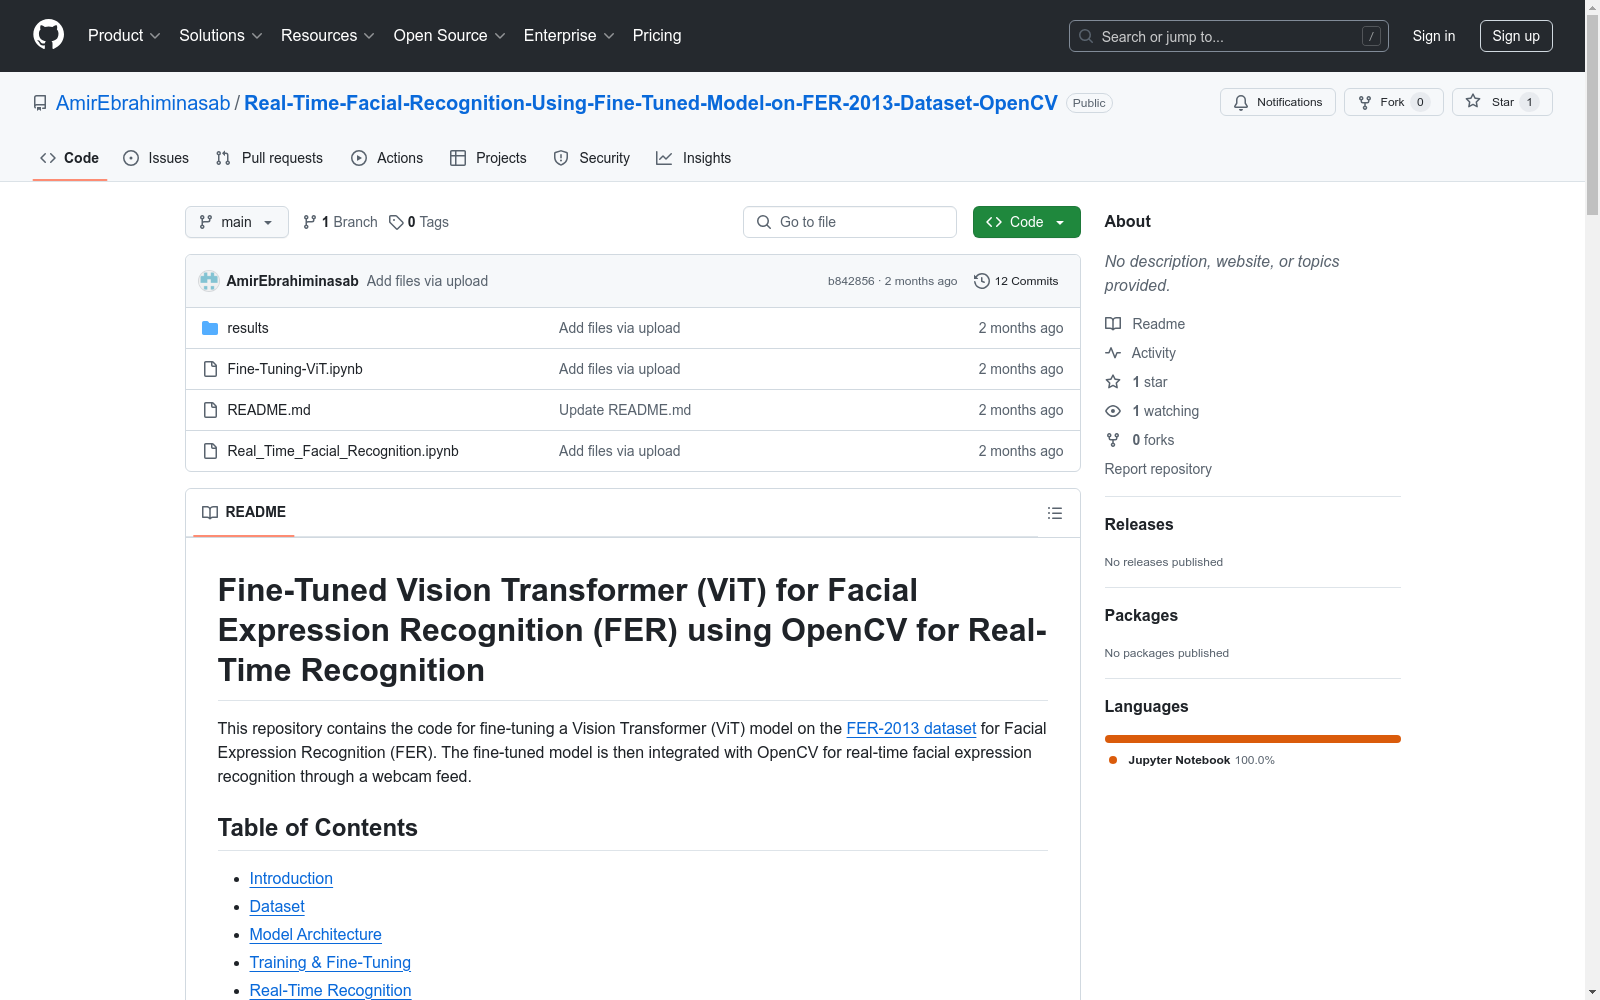The height and width of the screenshot is (1000, 1600).
Task: Expand the Enterprise menu
Action: click(569, 35)
